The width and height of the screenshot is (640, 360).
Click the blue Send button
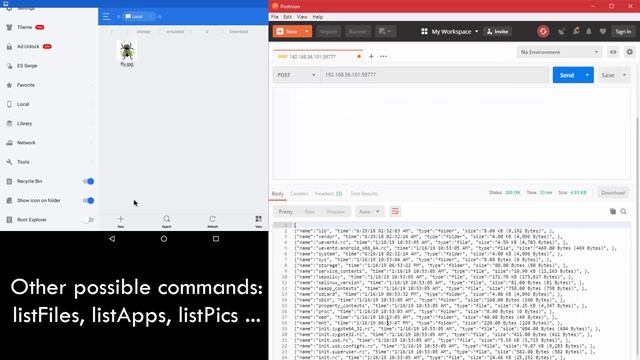pos(567,75)
